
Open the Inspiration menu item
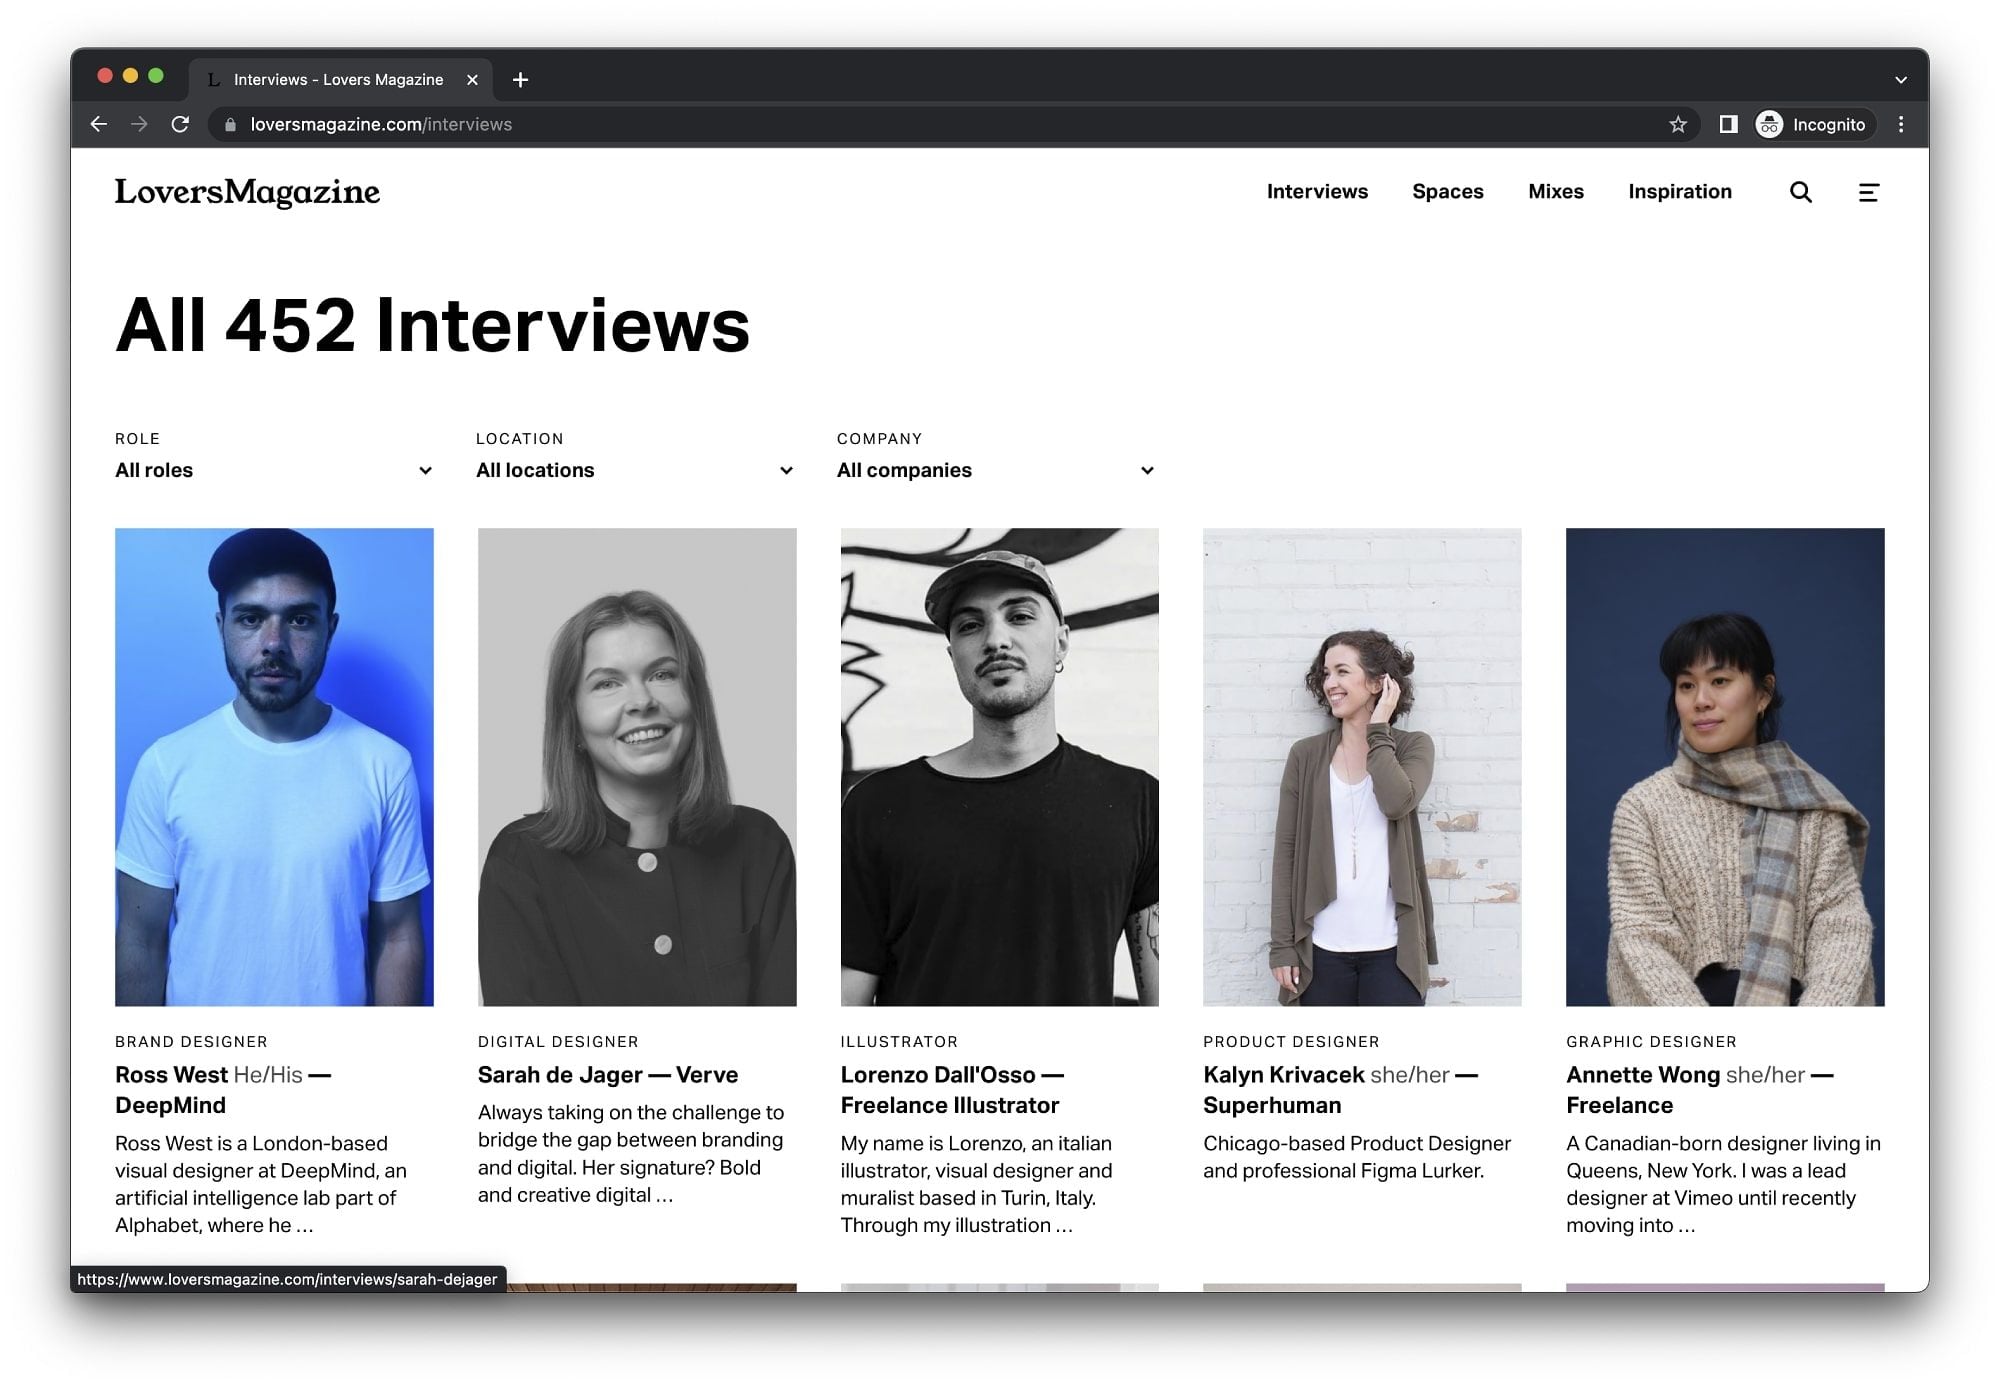click(1680, 191)
